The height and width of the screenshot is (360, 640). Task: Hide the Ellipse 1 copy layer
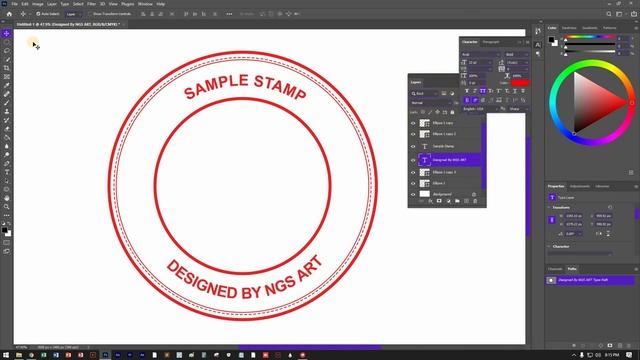[x=413, y=123]
